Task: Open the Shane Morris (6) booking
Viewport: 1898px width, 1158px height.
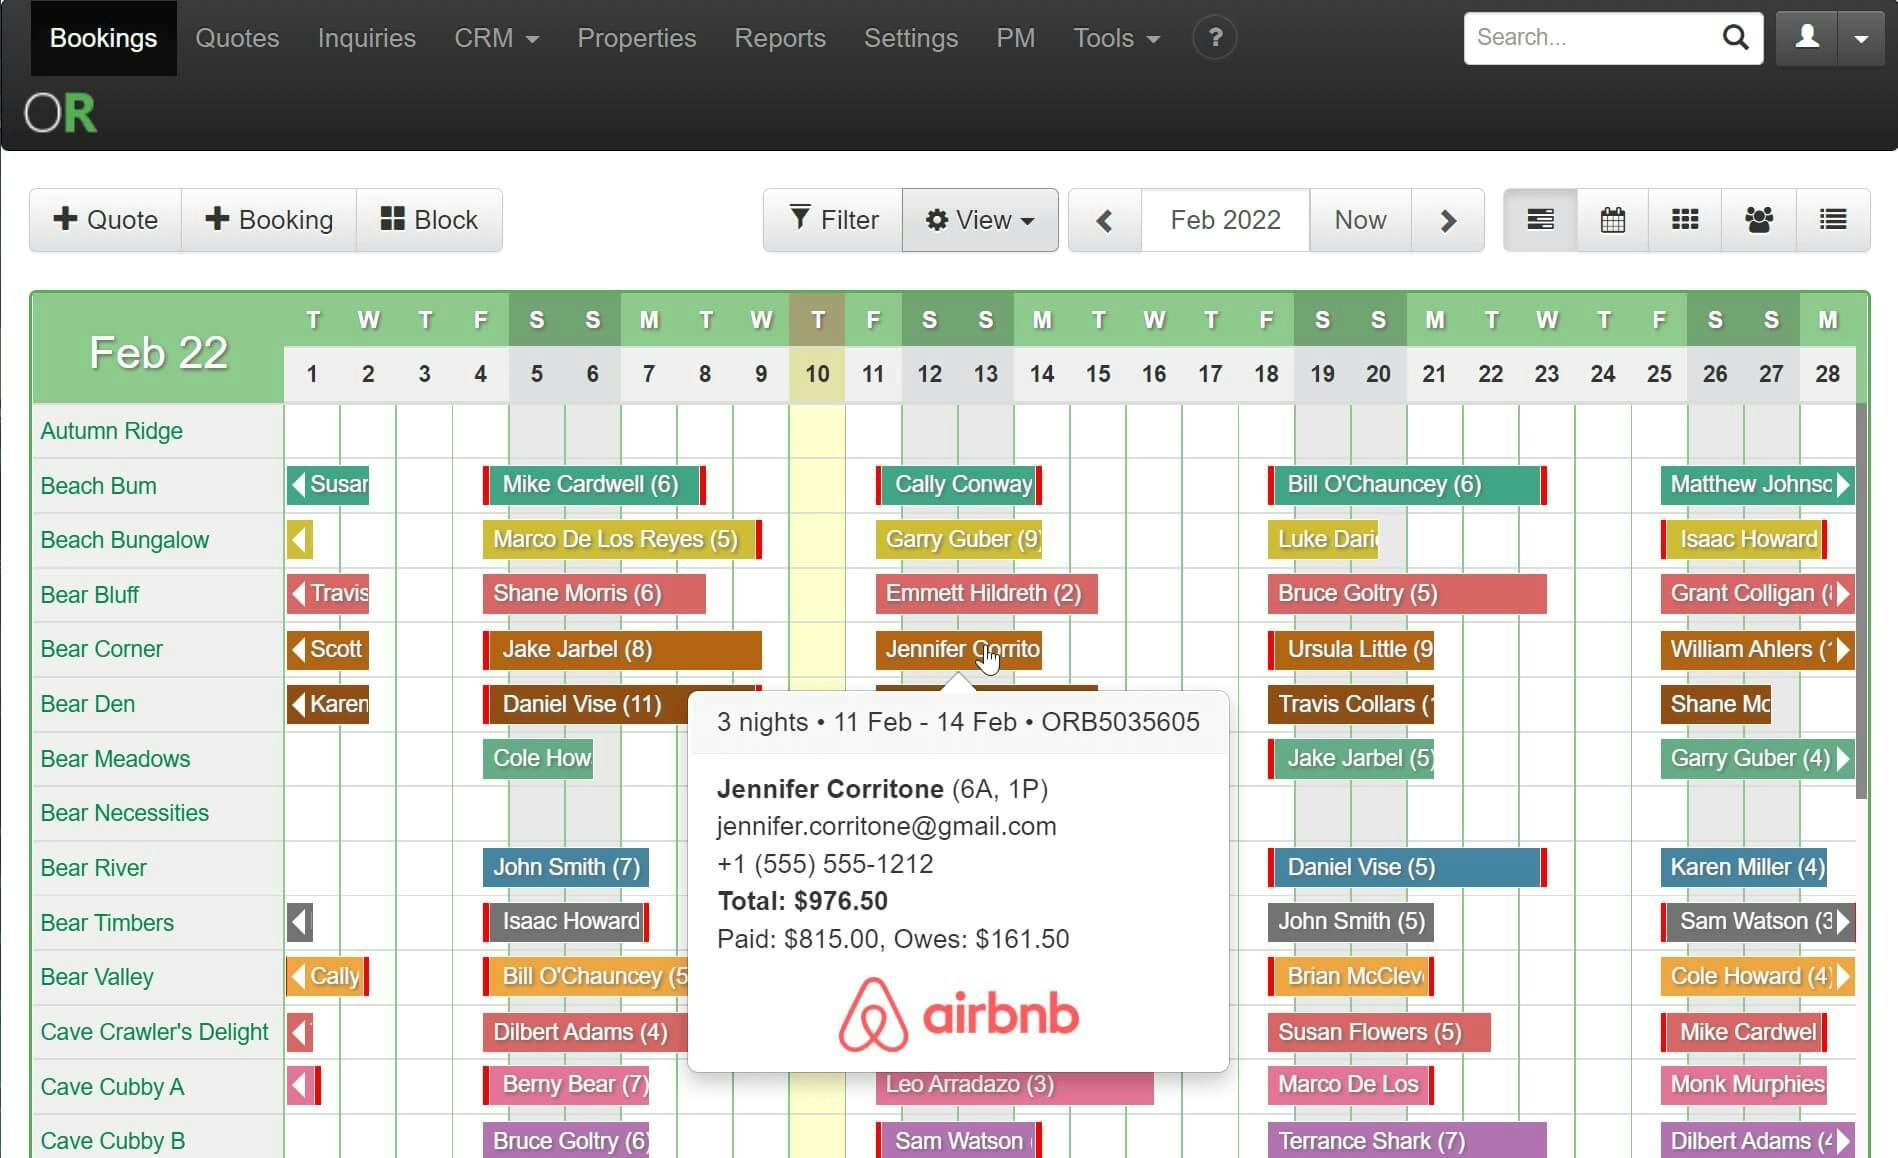Action: pos(594,594)
